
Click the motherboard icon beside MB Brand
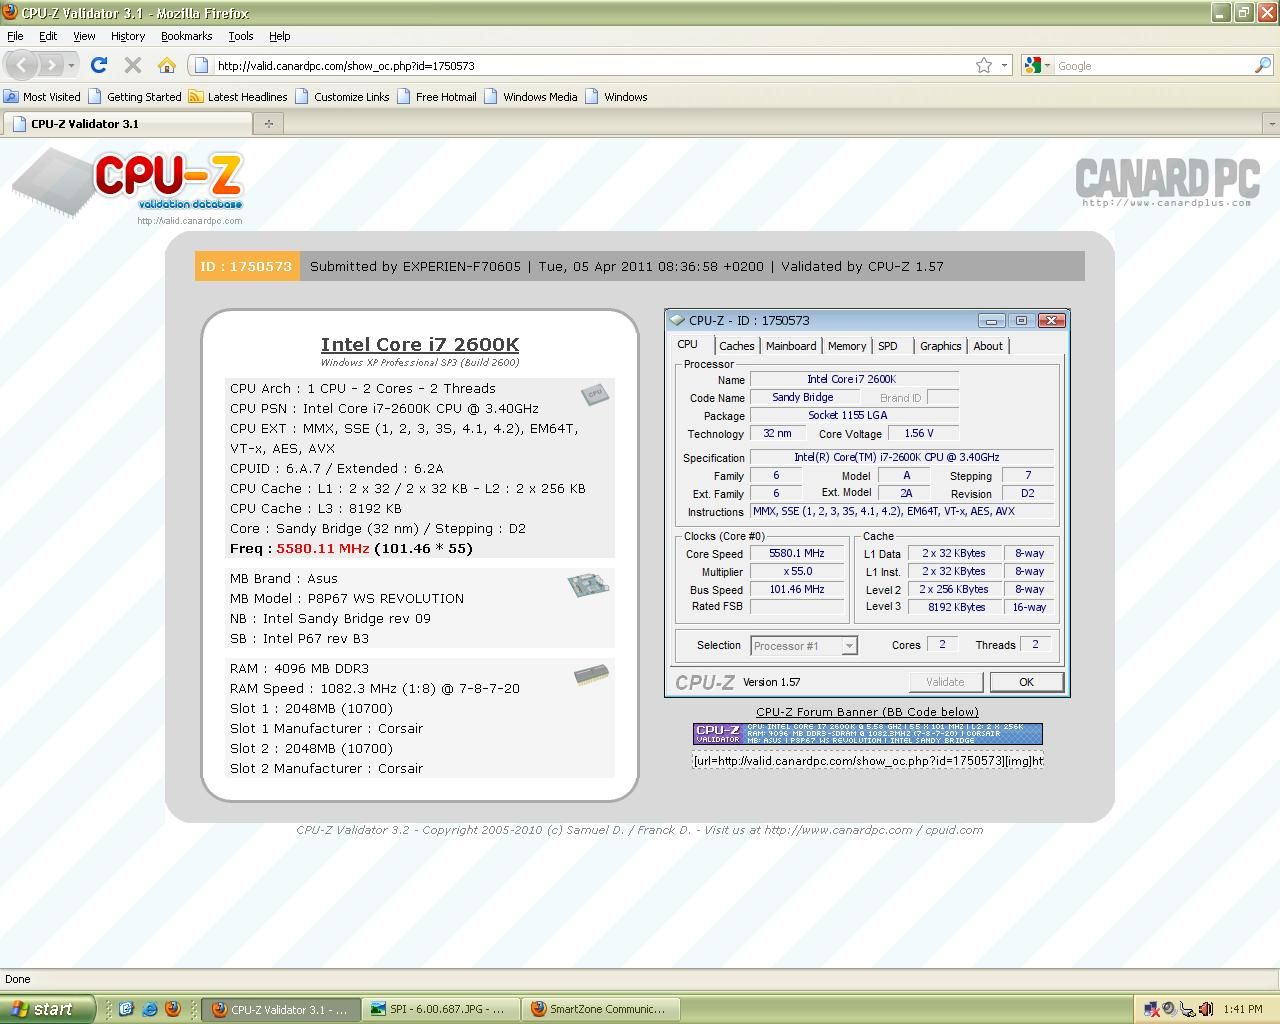point(588,584)
